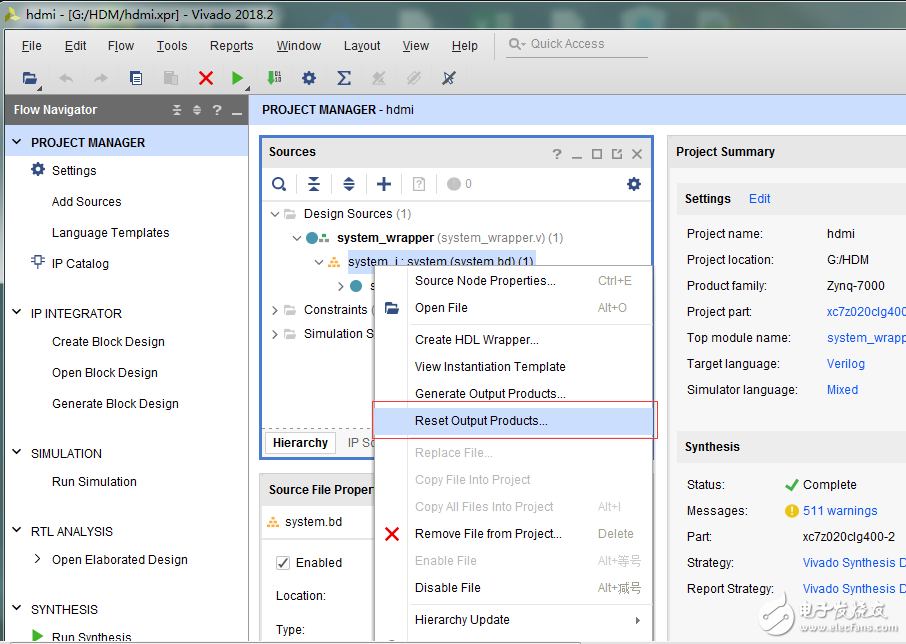906x644 pixels.
Task: Expand all in Flow Navigator header
Action: coord(197,110)
